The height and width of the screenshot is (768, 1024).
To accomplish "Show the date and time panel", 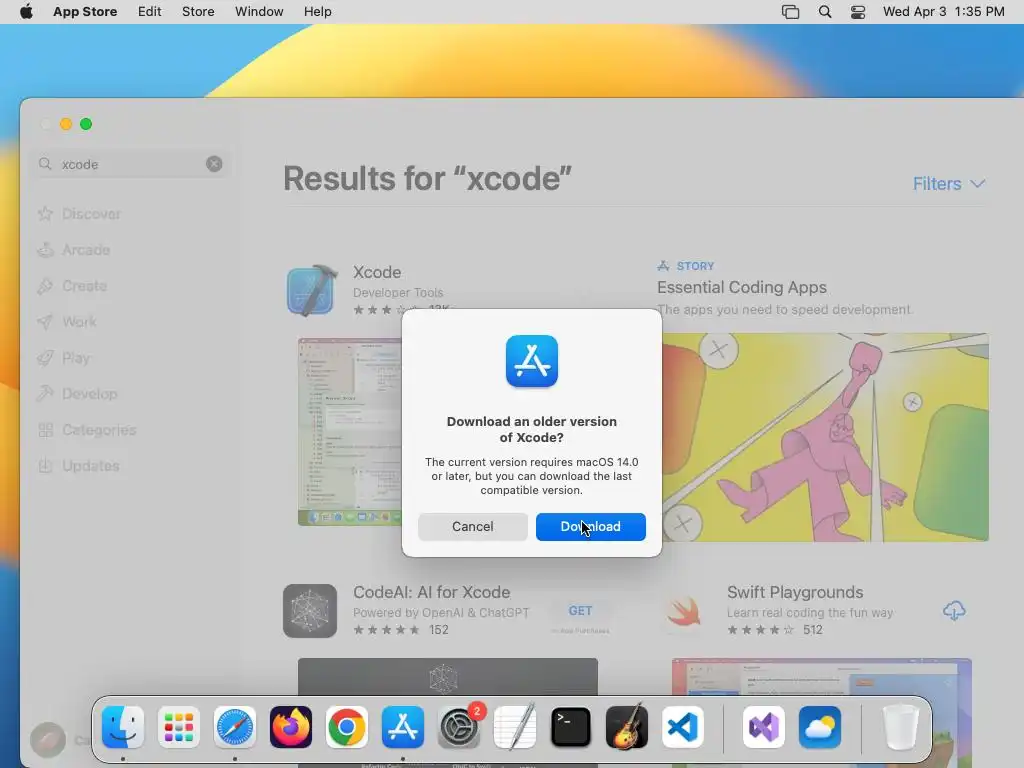I will pyautogui.click(x=944, y=12).
